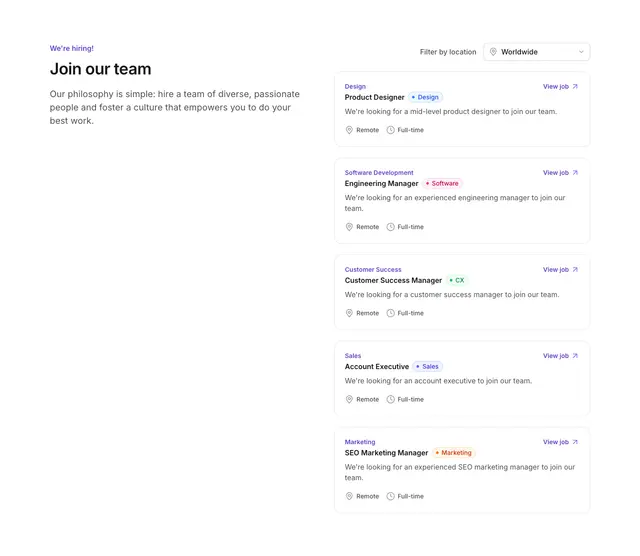This screenshot has width=640, height=556.
Task: Click the Filter by location label
Action: coord(448,52)
